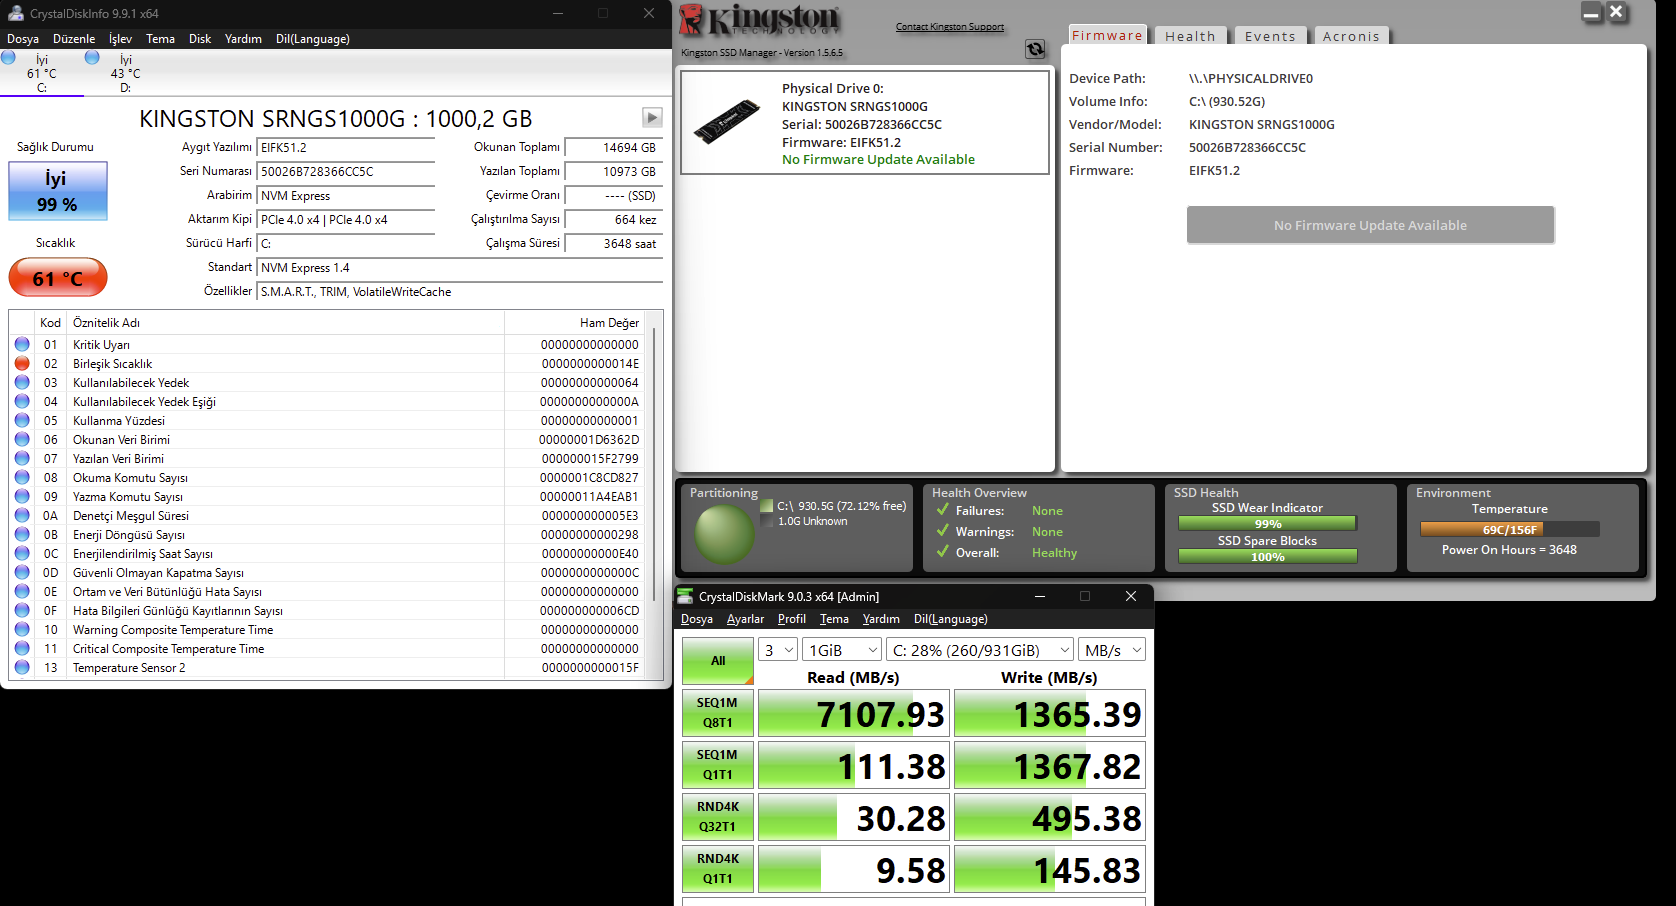Open İşlev menu in CrystalDiskInfo
This screenshot has width=1676, height=906.
120,39
